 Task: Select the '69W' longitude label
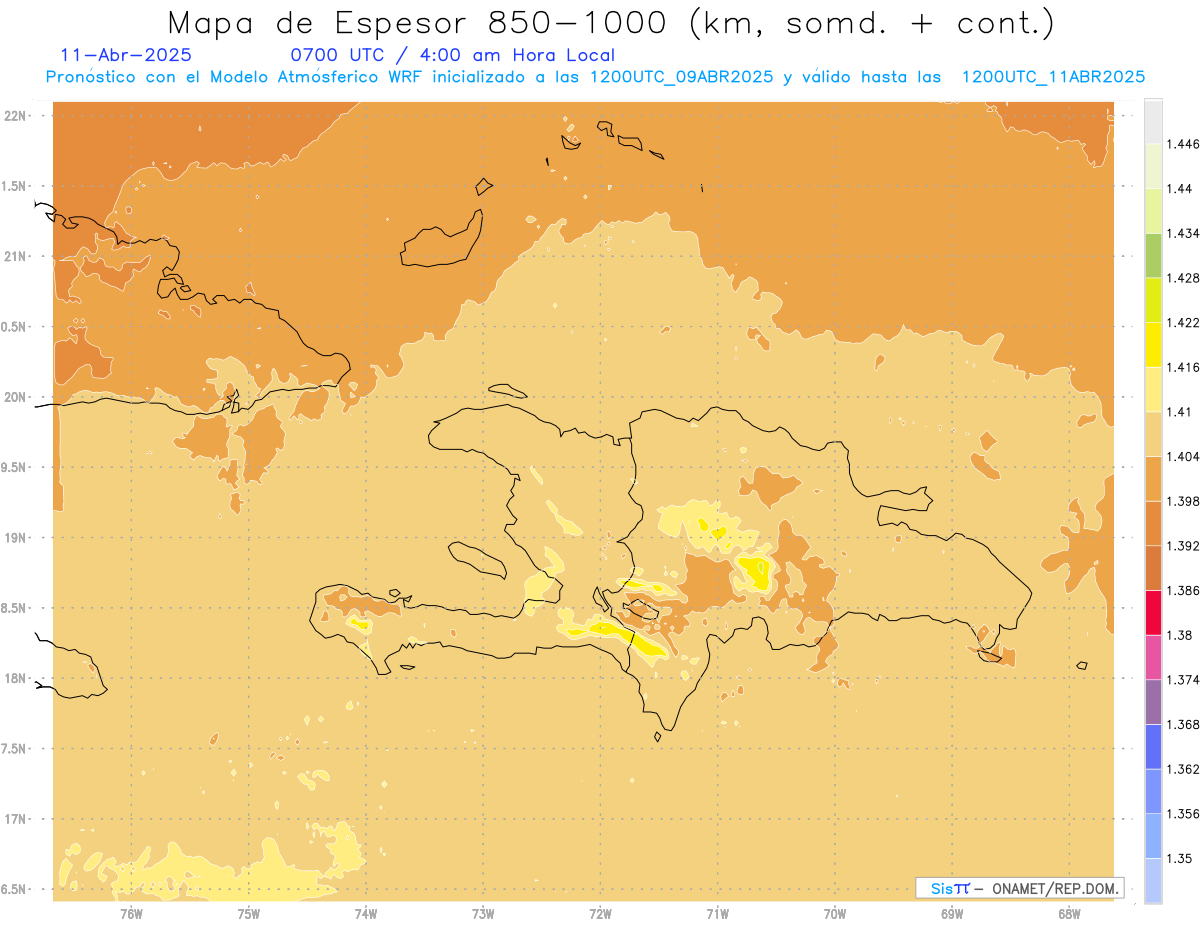click(952, 914)
